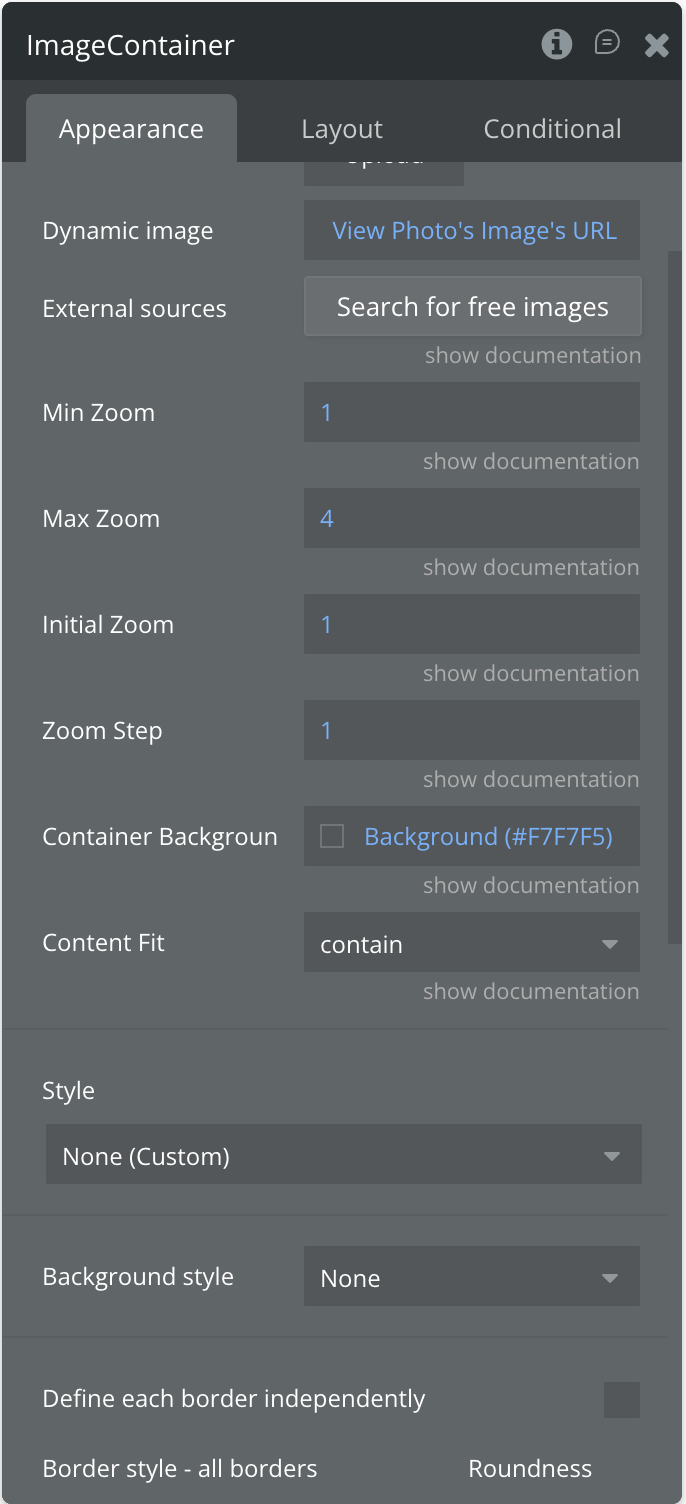Close the ImageContainer property panel
686x1504 pixels.
point(656,45)
